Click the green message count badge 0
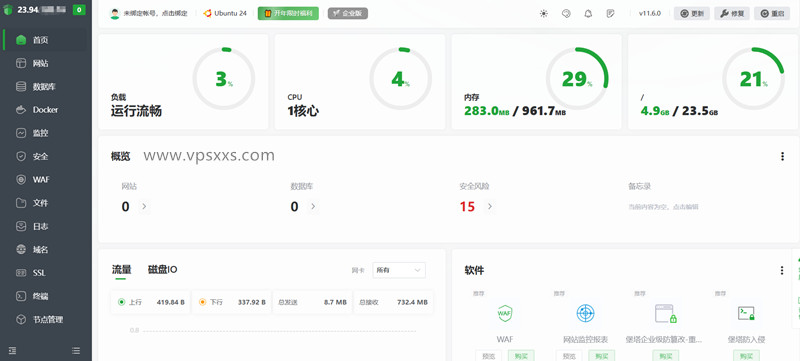The height and width of the screenshot is (361, 800). [x=79, y=10]
